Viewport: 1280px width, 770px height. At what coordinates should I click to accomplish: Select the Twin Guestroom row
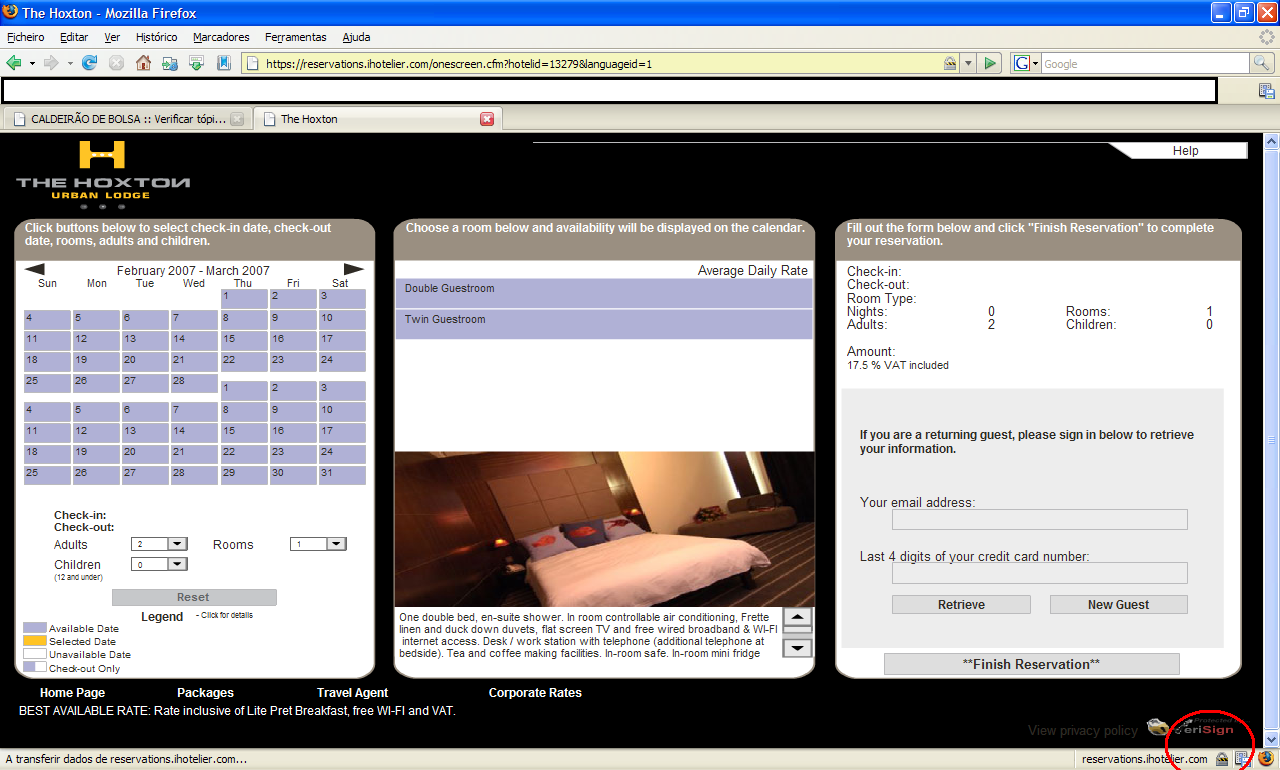pyautogui.click(x=604, y=324)
